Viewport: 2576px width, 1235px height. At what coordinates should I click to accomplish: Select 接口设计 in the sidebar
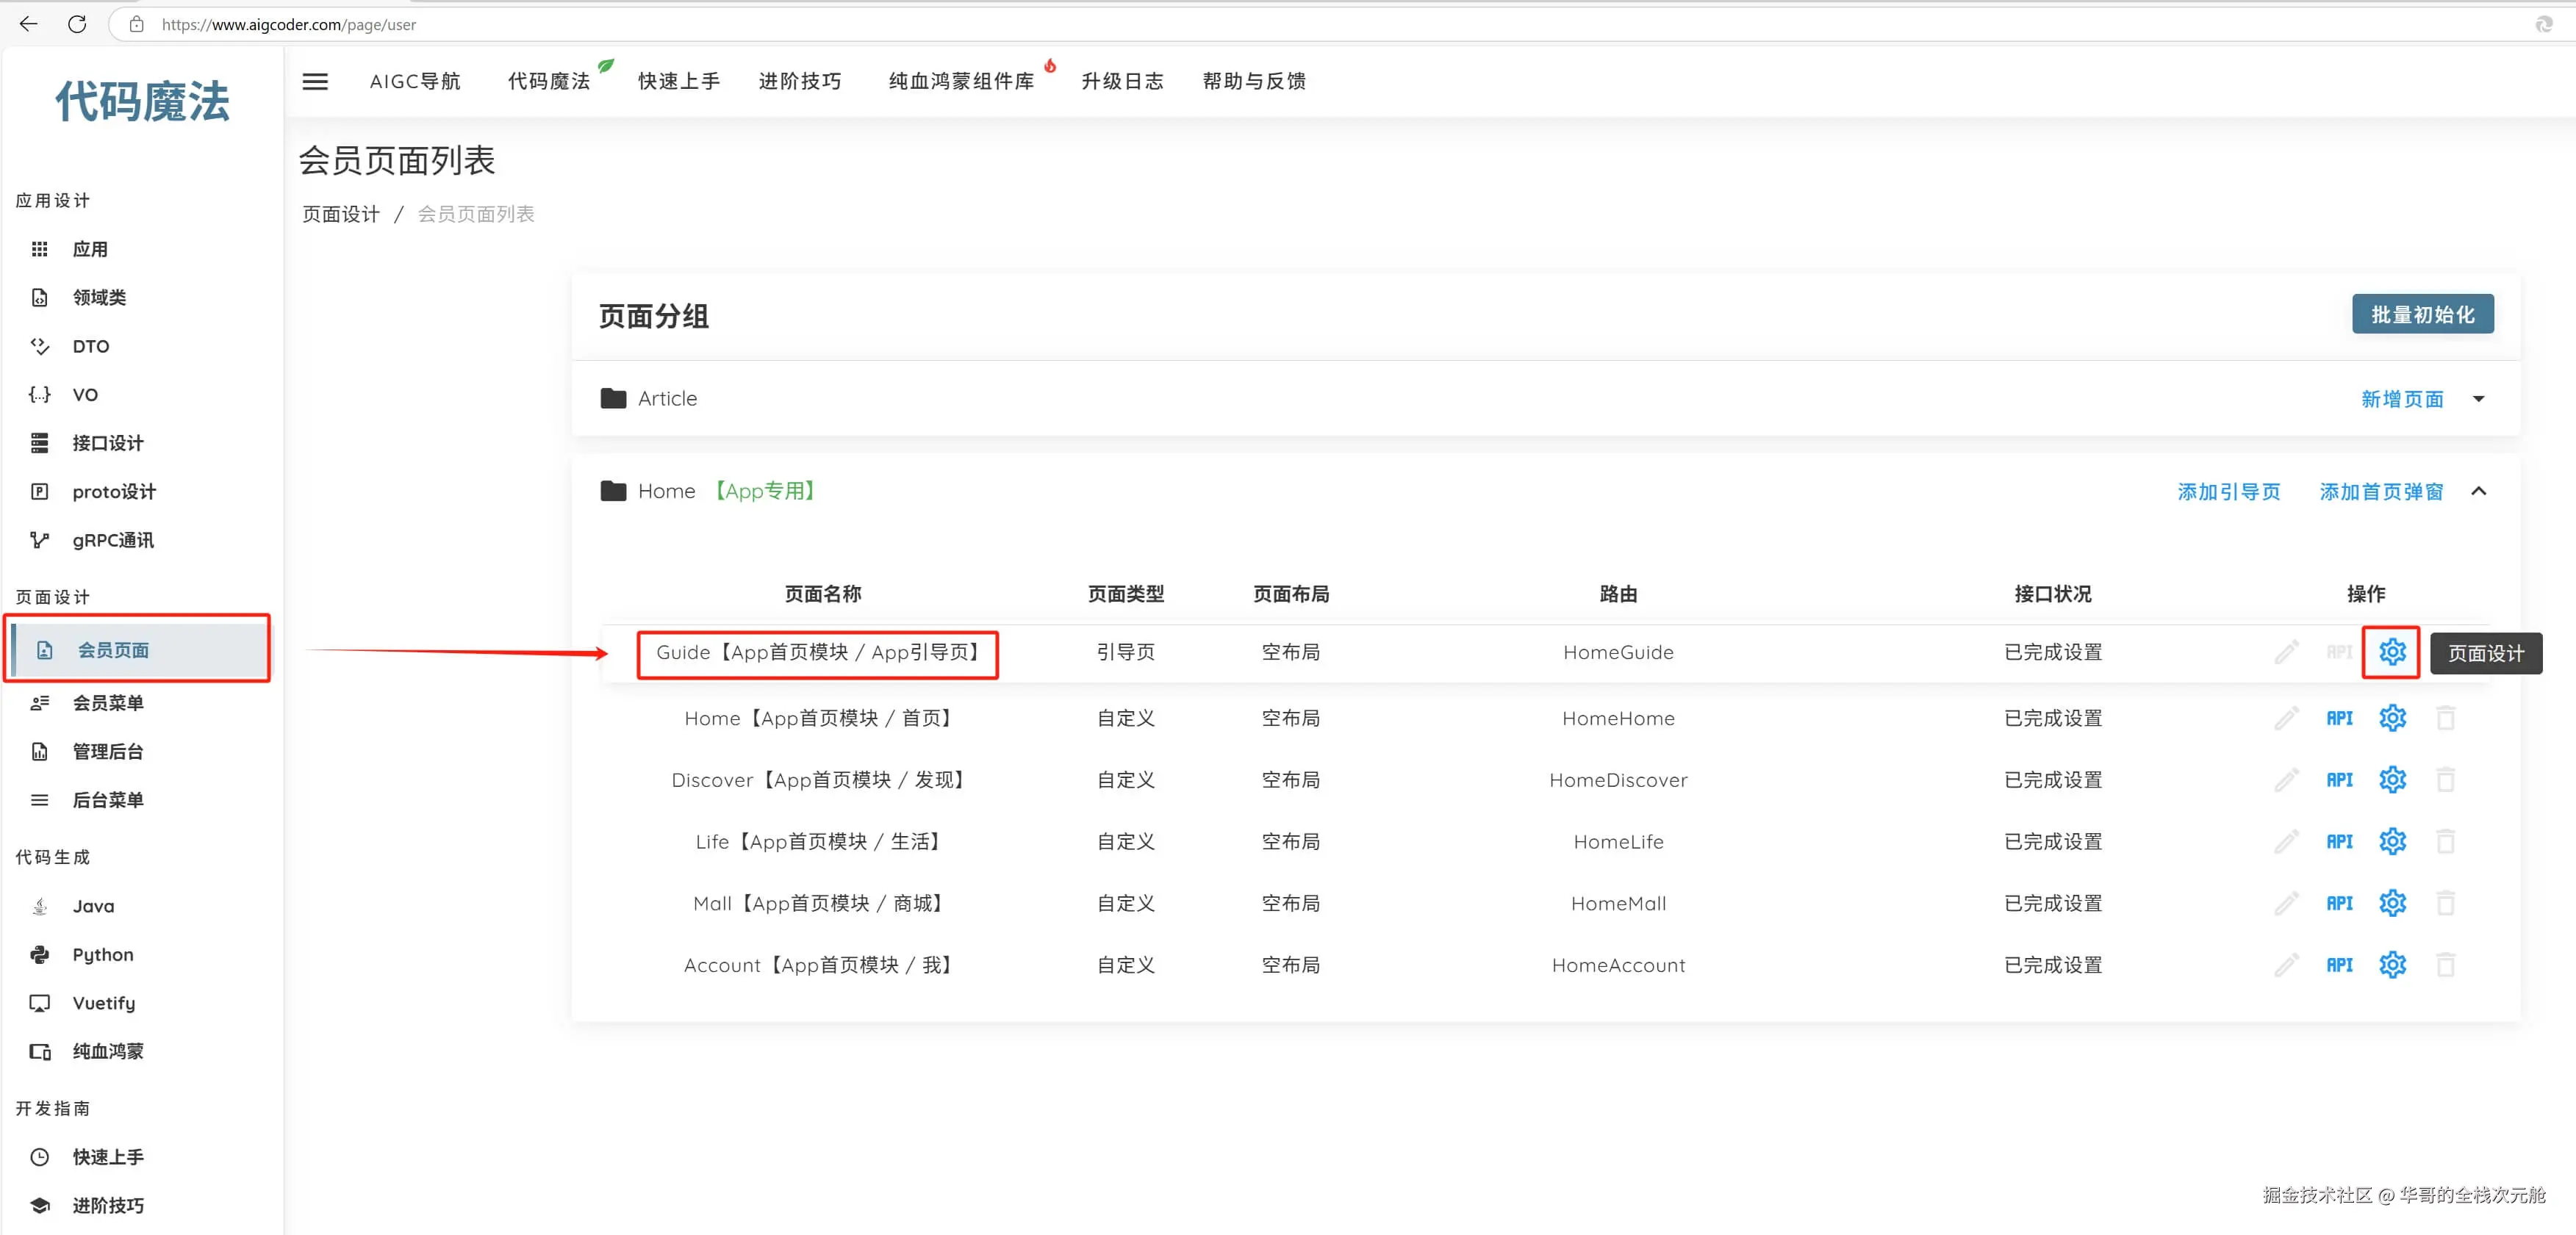click(x=107, y=443)
